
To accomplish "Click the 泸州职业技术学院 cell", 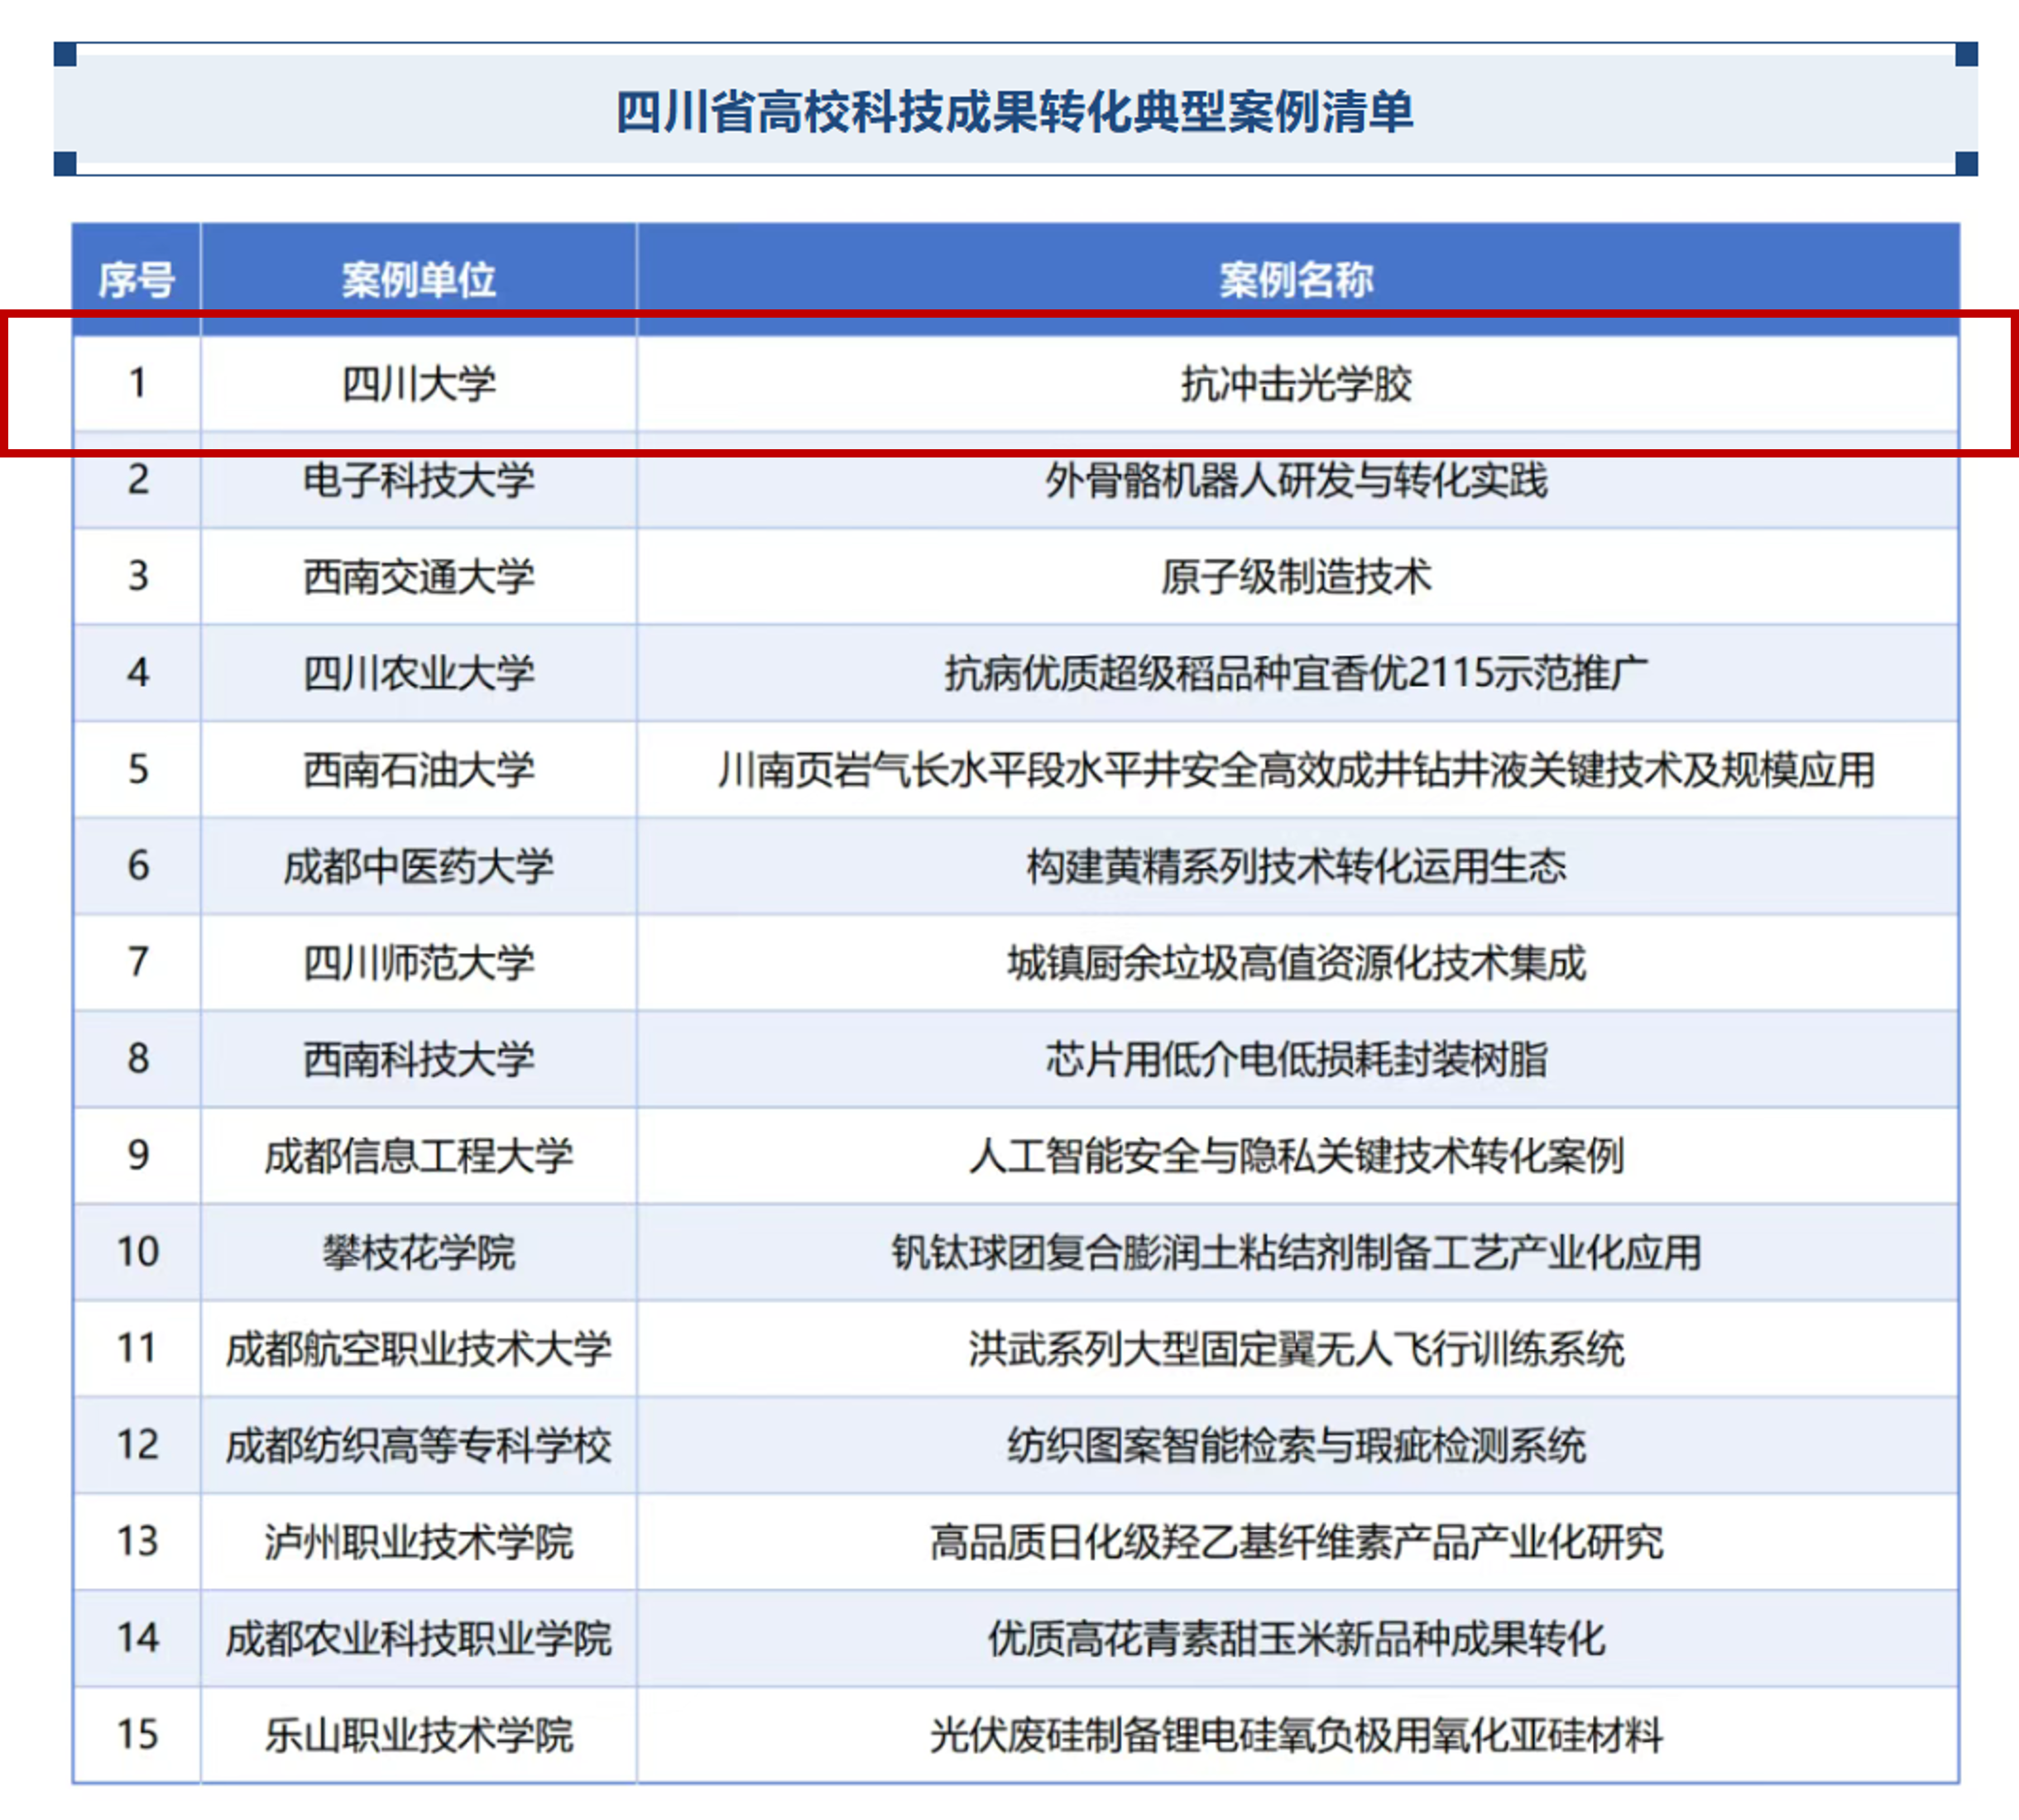I will pyautogui.click(x=418, y=1542).
